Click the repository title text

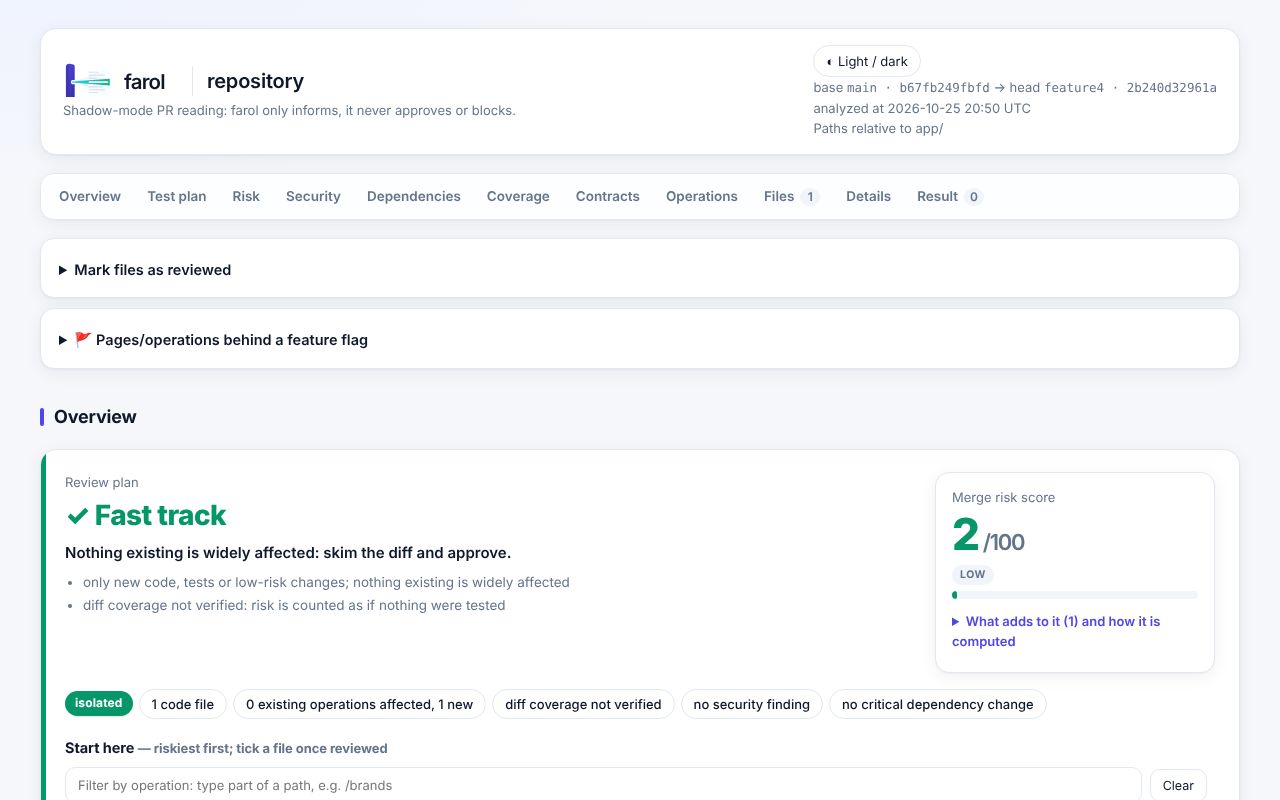[x=255, y=81]
